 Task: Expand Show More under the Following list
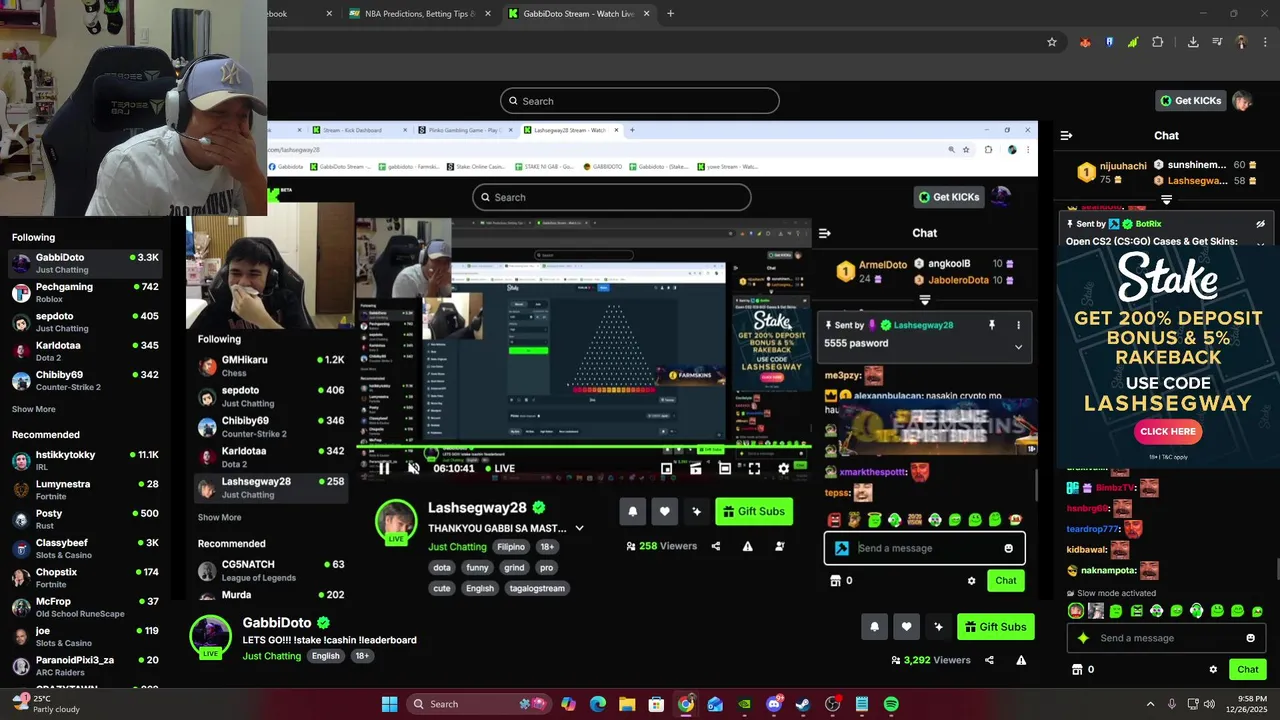click(x=34, y=409)
